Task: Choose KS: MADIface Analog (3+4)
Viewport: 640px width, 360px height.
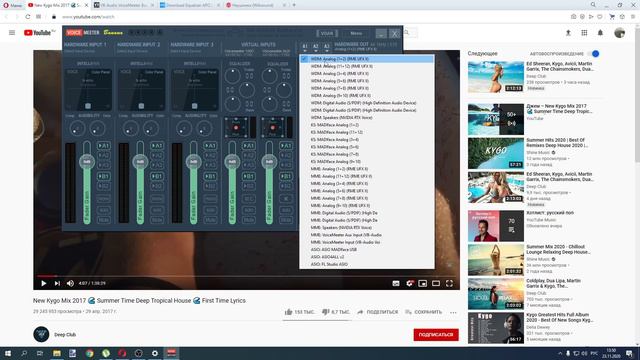Action: (x=367, y=140)
